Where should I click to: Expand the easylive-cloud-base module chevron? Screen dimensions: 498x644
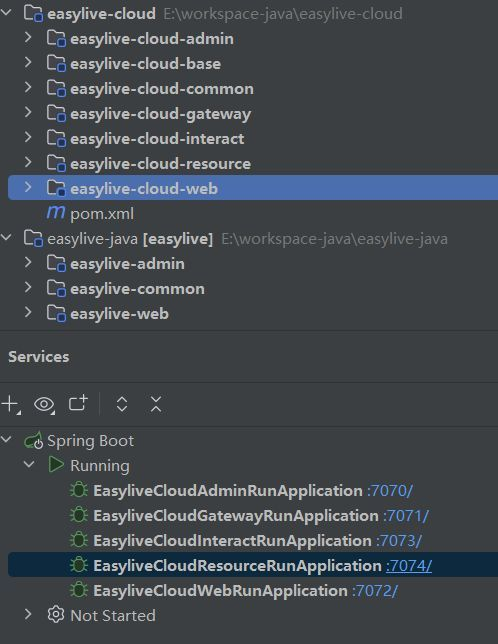[28, 62]
